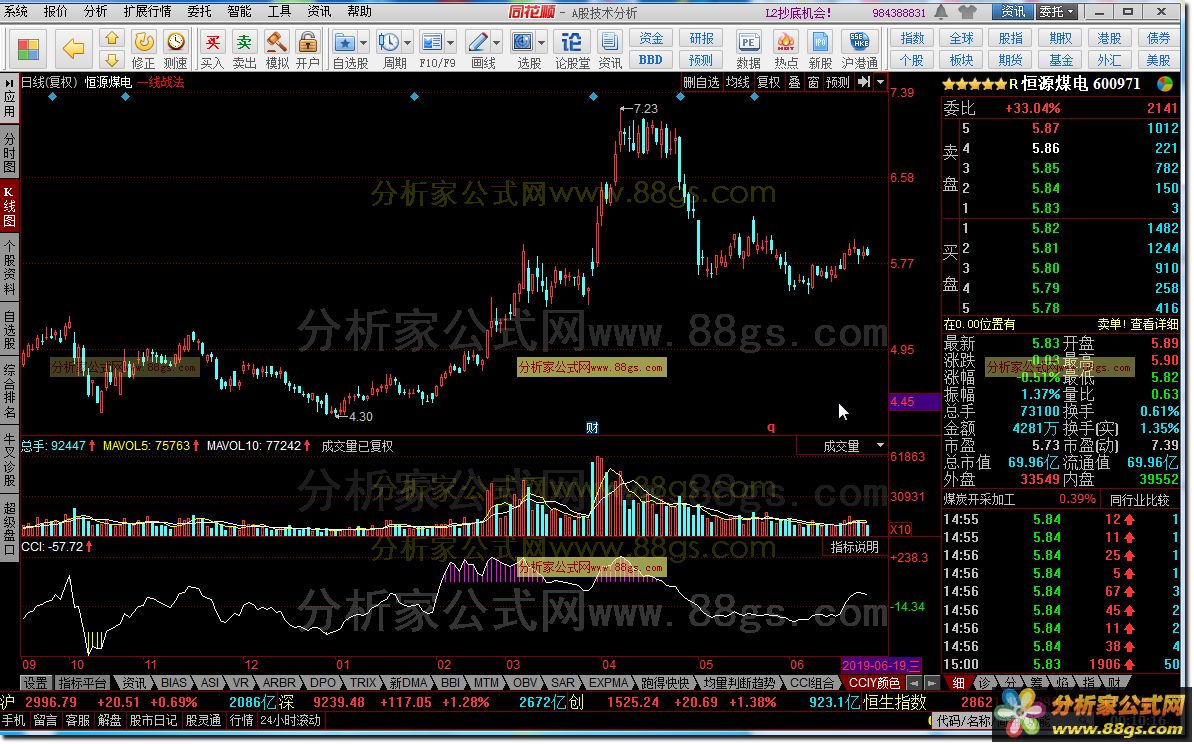Open the 分时图 side tab
This screenshot has width=1194, height=744.
coord(9,152)
